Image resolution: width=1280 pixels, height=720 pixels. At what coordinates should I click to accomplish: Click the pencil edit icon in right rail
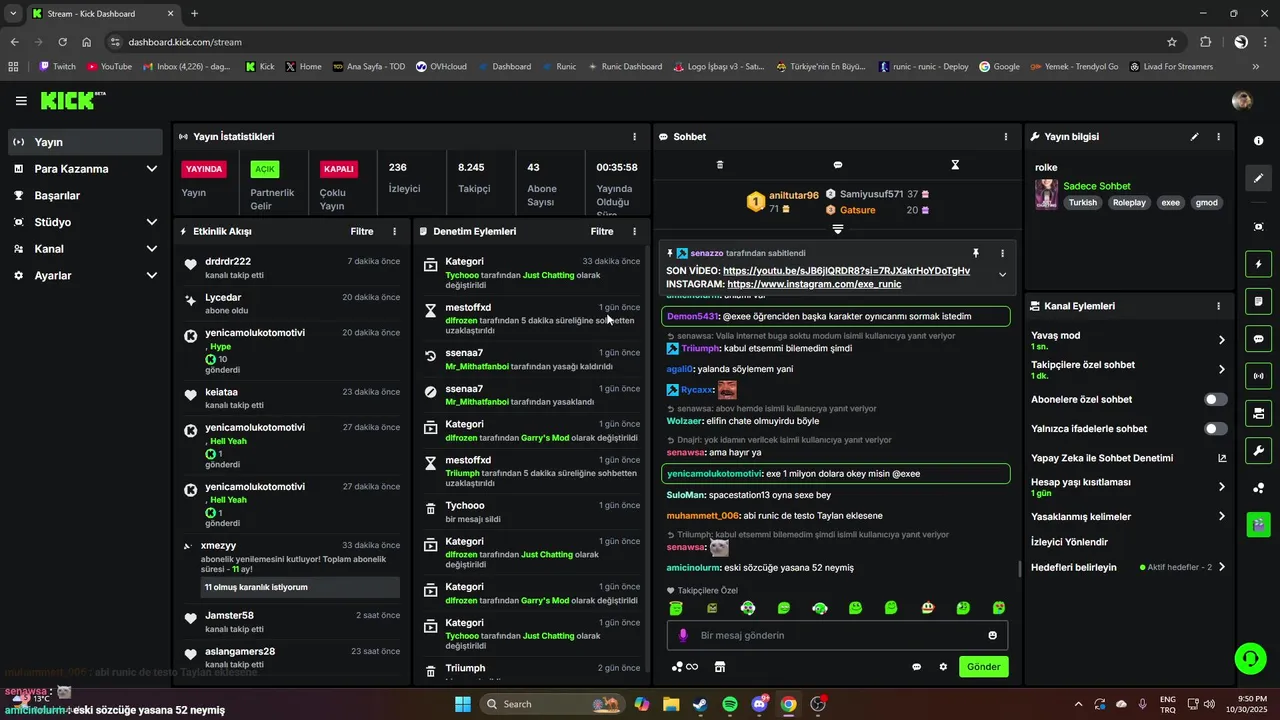1258,178
